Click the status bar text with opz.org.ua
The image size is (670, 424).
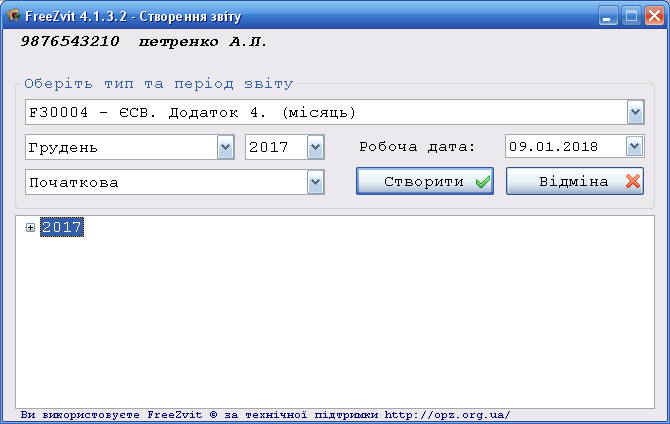pyautogui.click(x=265, y=415)
